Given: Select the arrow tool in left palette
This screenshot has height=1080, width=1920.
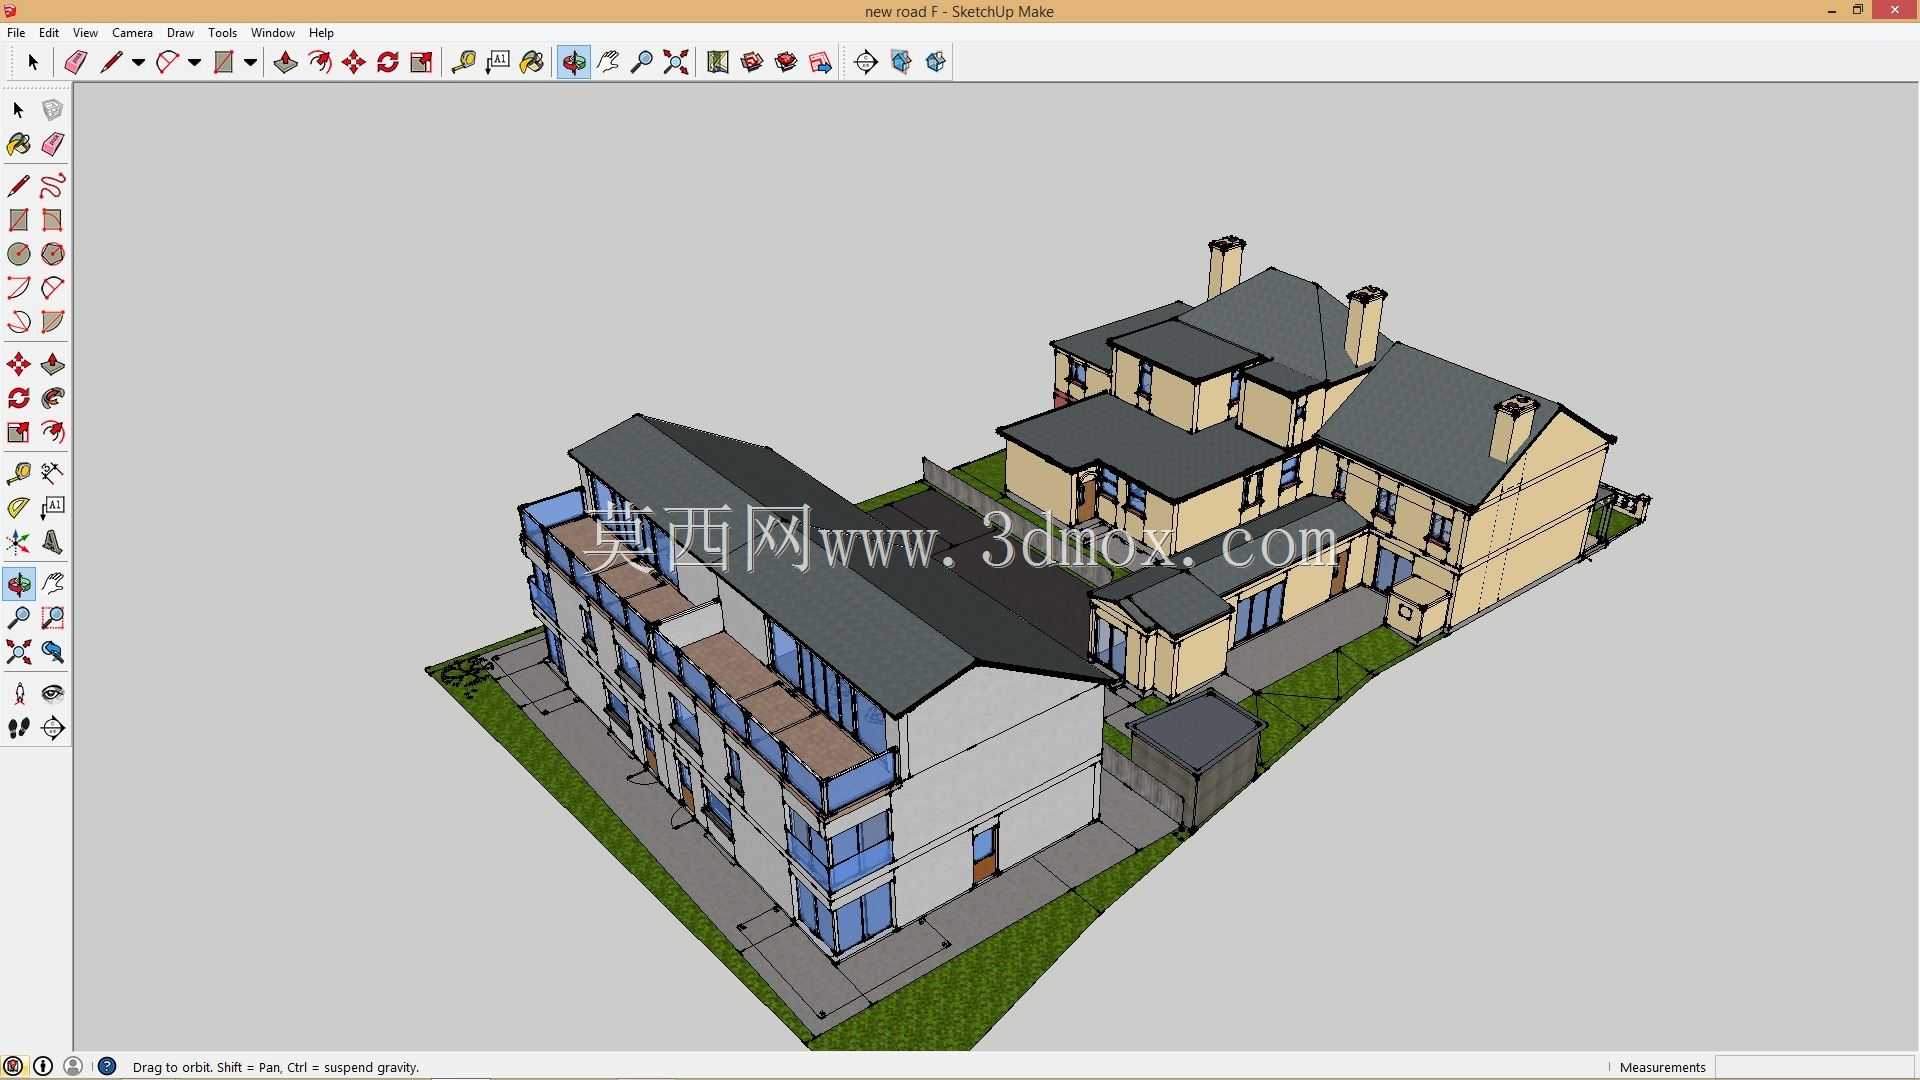Looking at the screenshot, I should (19, 110).
